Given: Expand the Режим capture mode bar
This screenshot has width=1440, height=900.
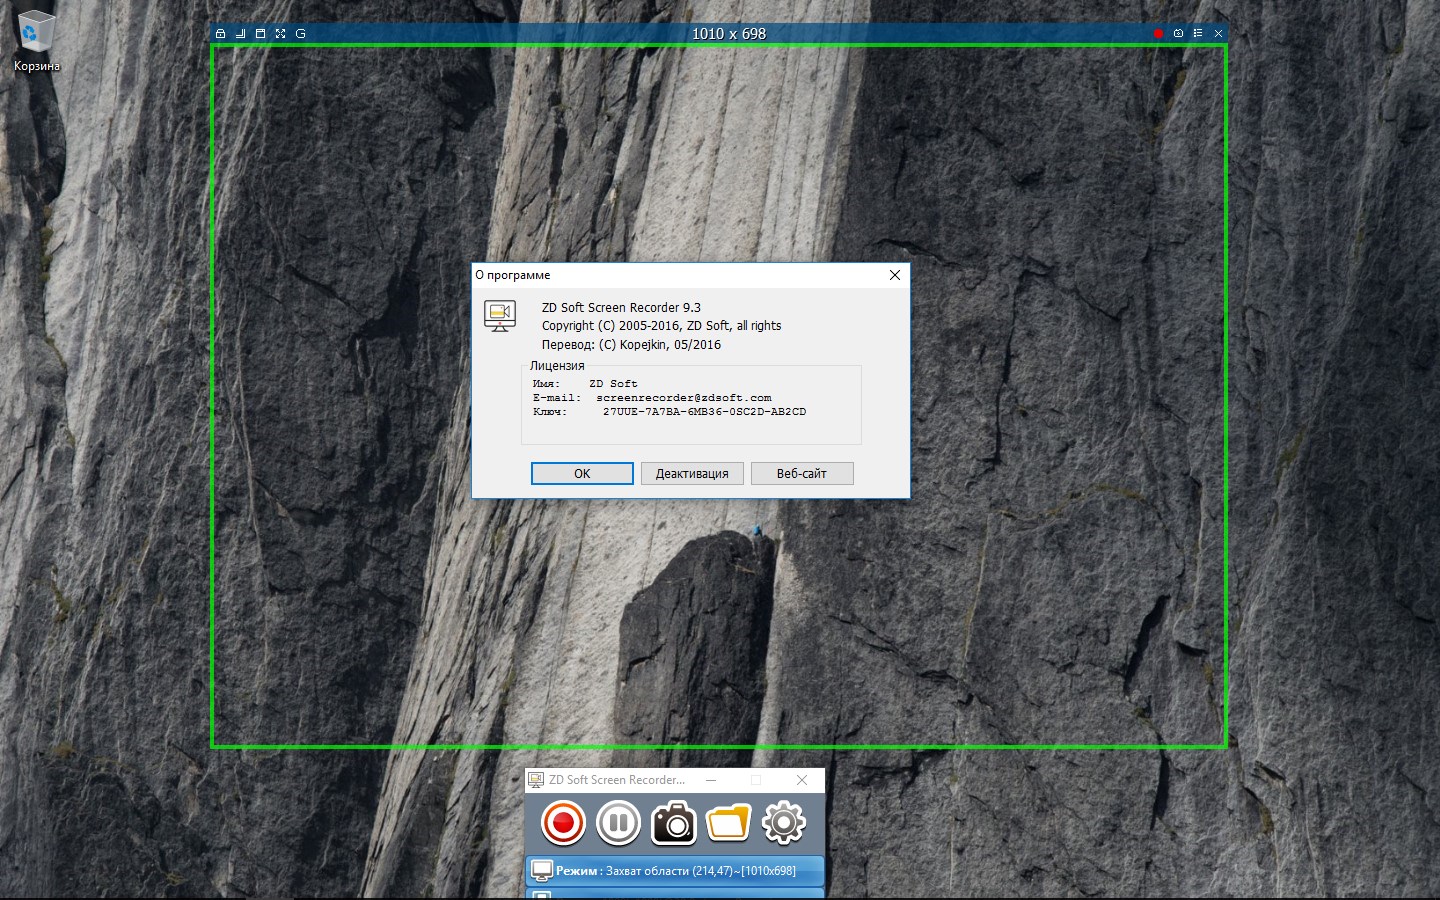Looking at the screenshot, I should [x=675, y=871].
